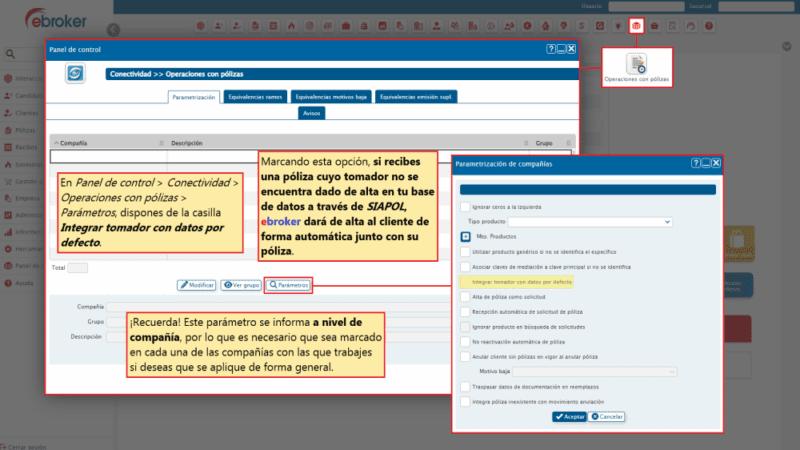Image resolution: width=800 pixels, height=450 pixels.
Task: Toggle No reactivación automática de póliza
Action: coord(465,342)
